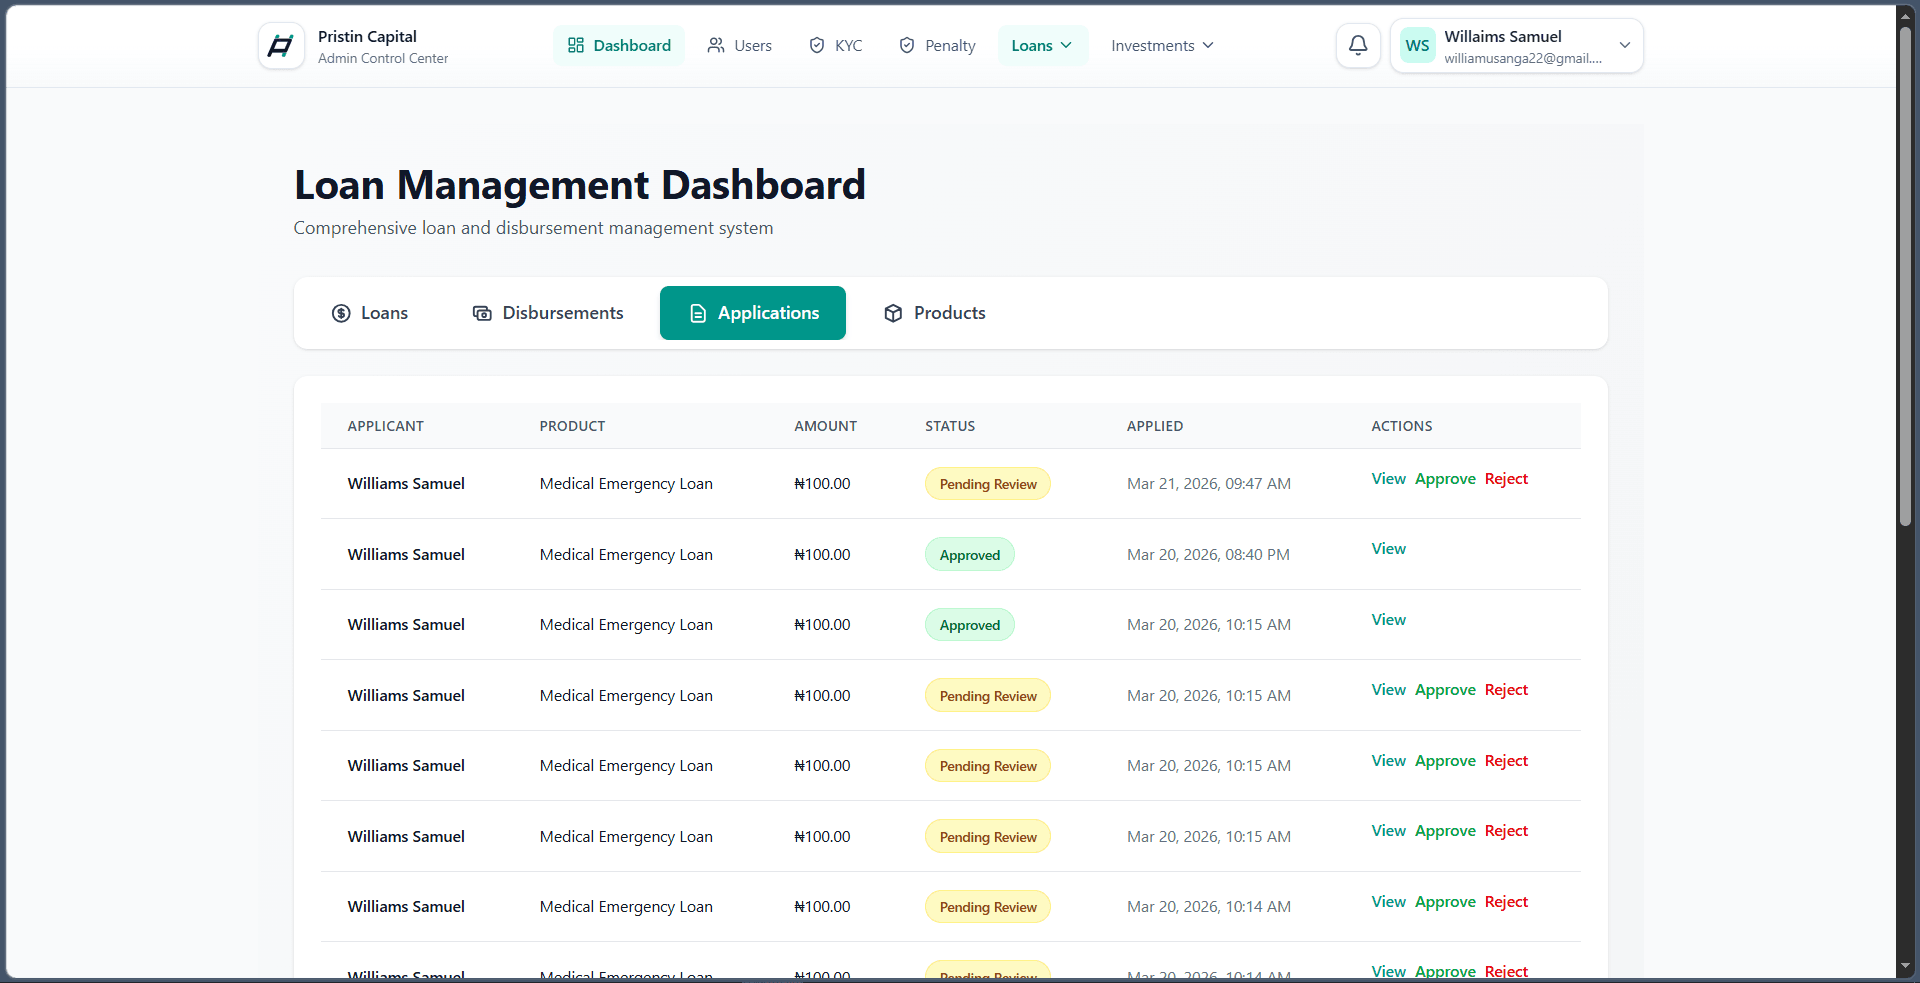Switch to the Products tab

pos(935,313)
